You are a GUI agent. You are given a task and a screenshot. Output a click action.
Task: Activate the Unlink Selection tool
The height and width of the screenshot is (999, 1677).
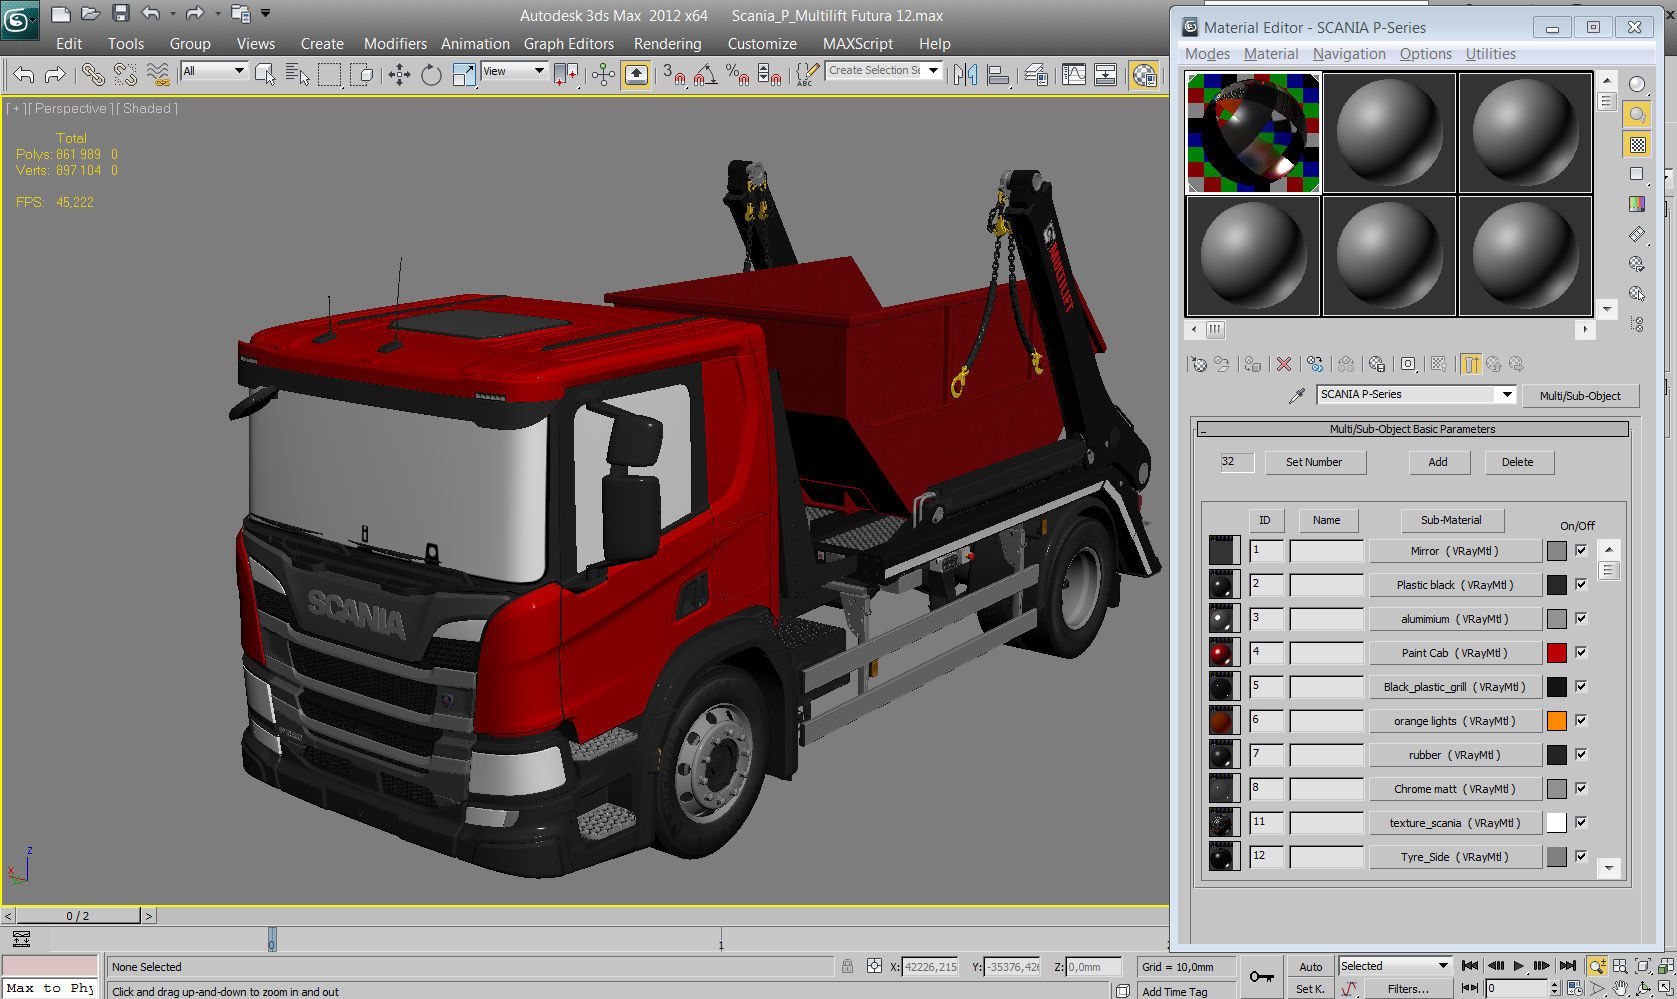point(125,74)
